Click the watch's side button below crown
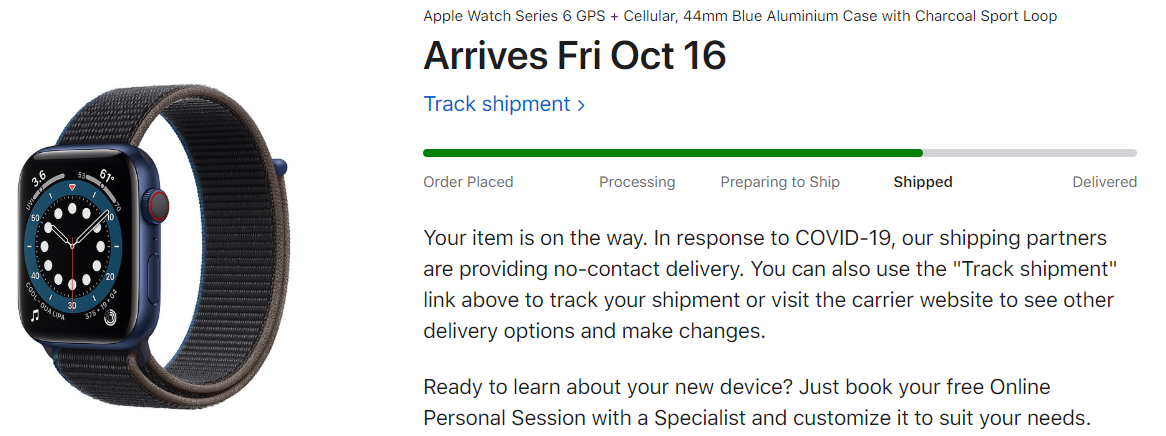Screen dimensions: 1166x436 [x=154, y=278]
